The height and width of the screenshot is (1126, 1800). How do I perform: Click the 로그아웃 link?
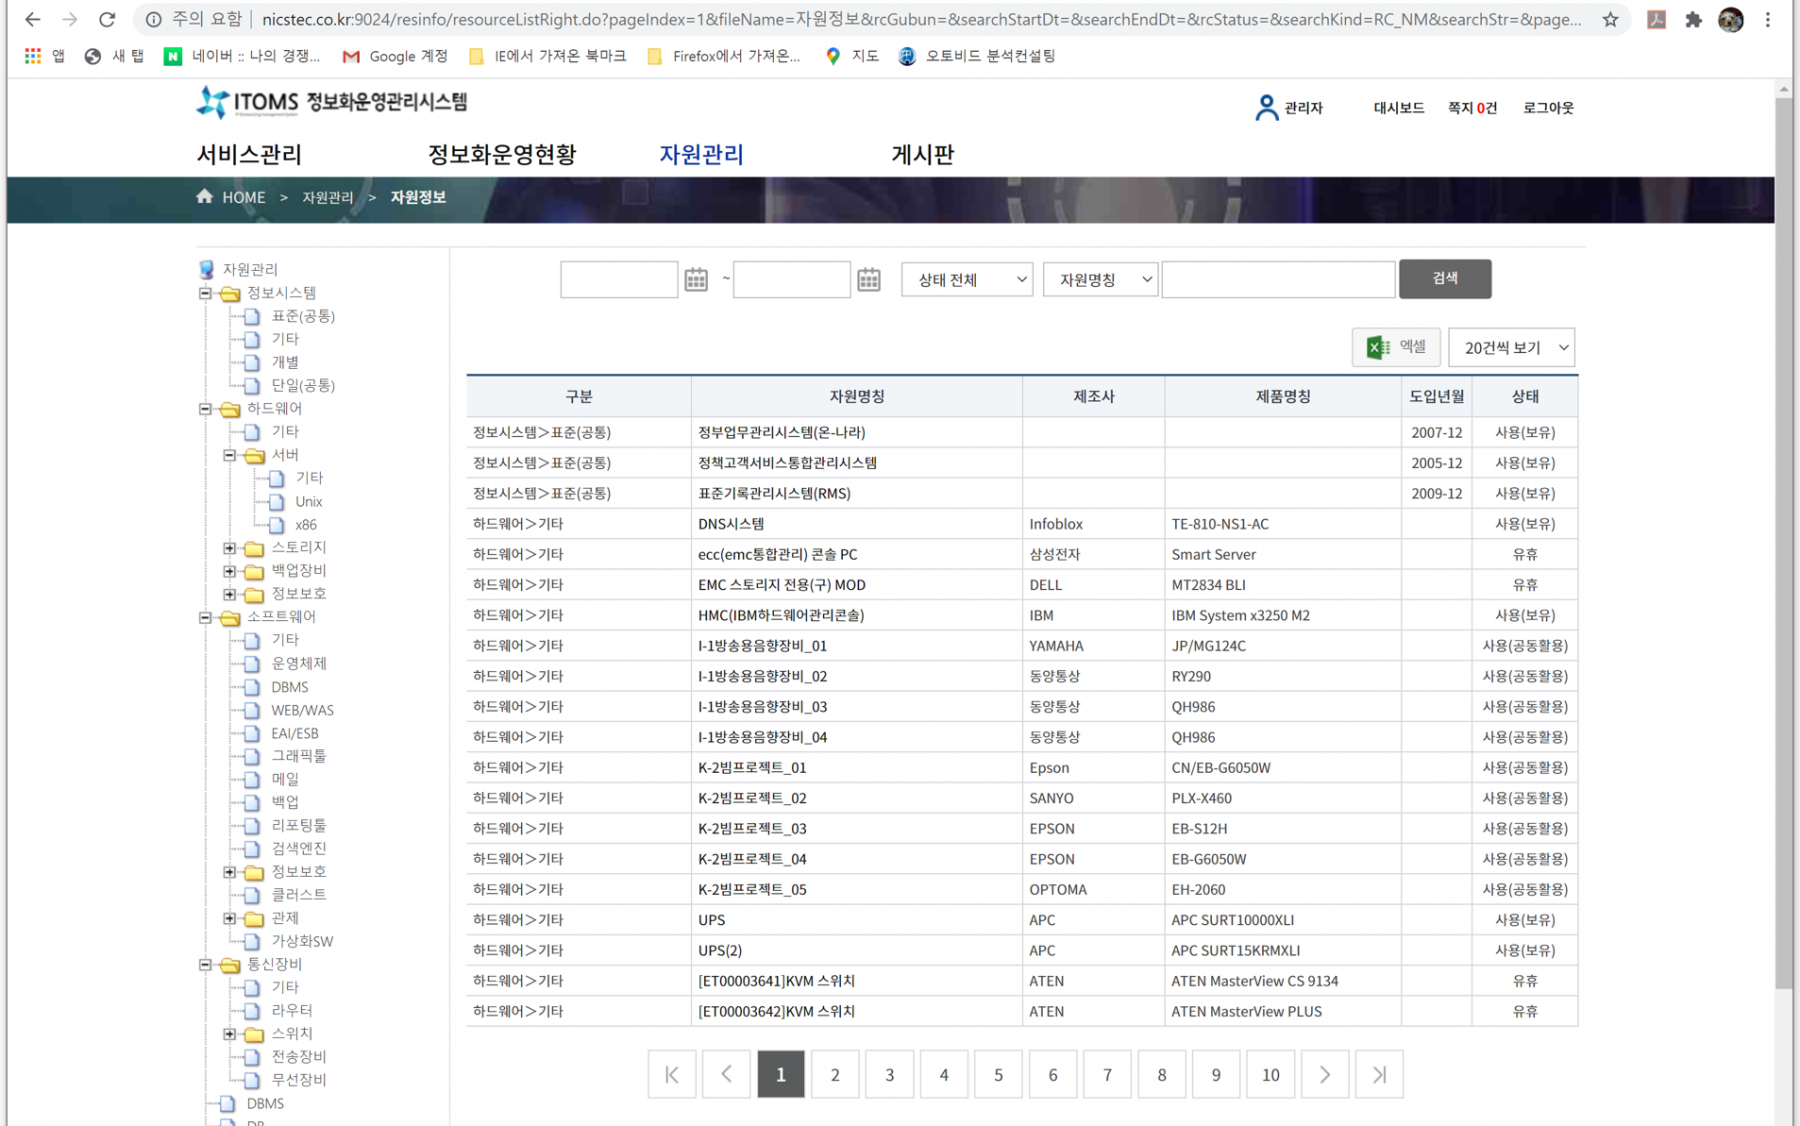(1547, 108)
